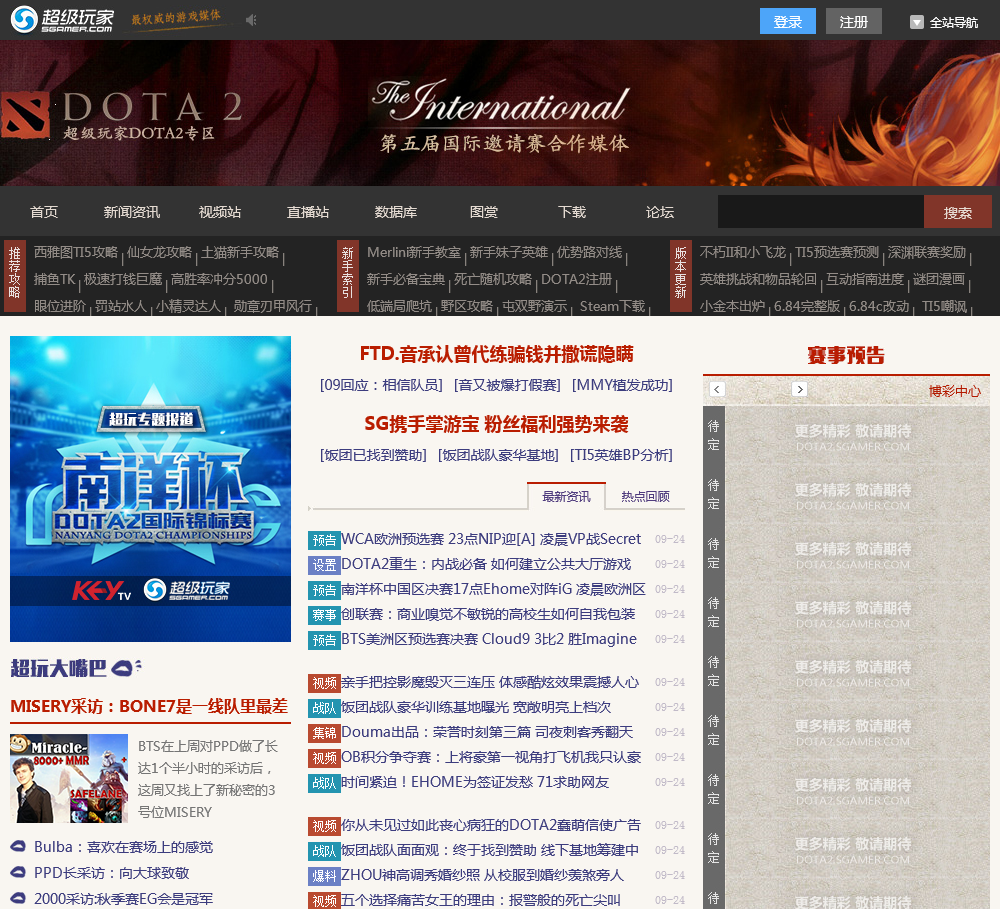Open MISERY采访 interview headline

click(x=149, y=706)
